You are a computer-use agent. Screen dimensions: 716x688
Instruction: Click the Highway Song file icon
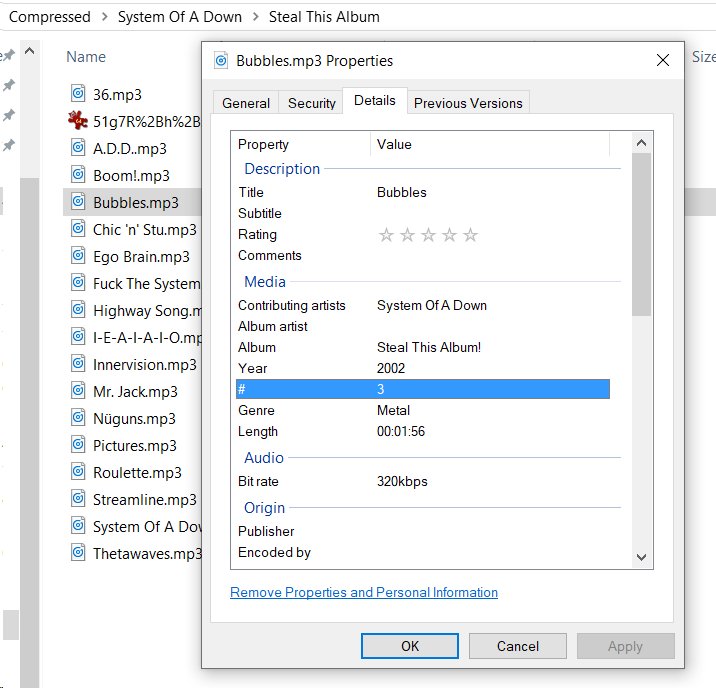(x=78, y=310)
